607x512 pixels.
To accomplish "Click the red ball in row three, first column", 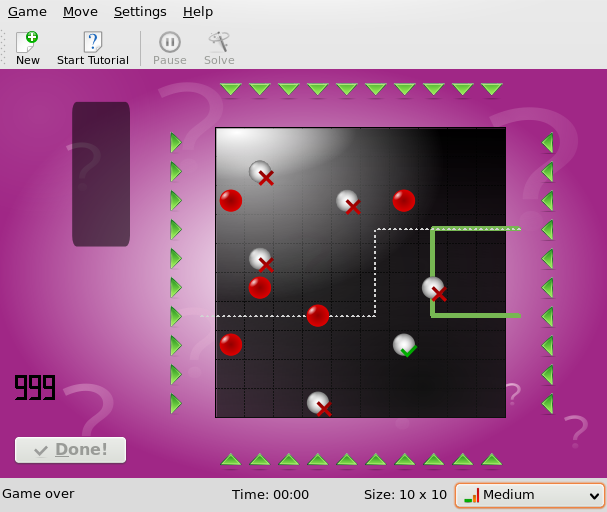I will click(x=231, y=201).
